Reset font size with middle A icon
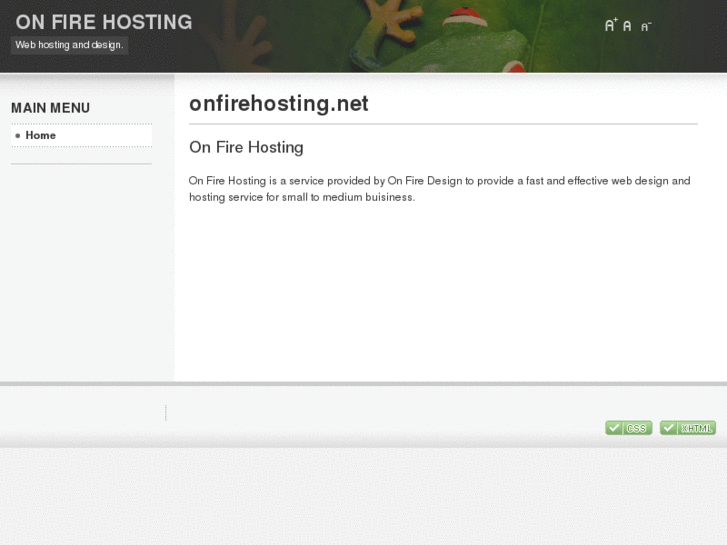The height and width of the screenshot is (545, 727). (627, 26)
